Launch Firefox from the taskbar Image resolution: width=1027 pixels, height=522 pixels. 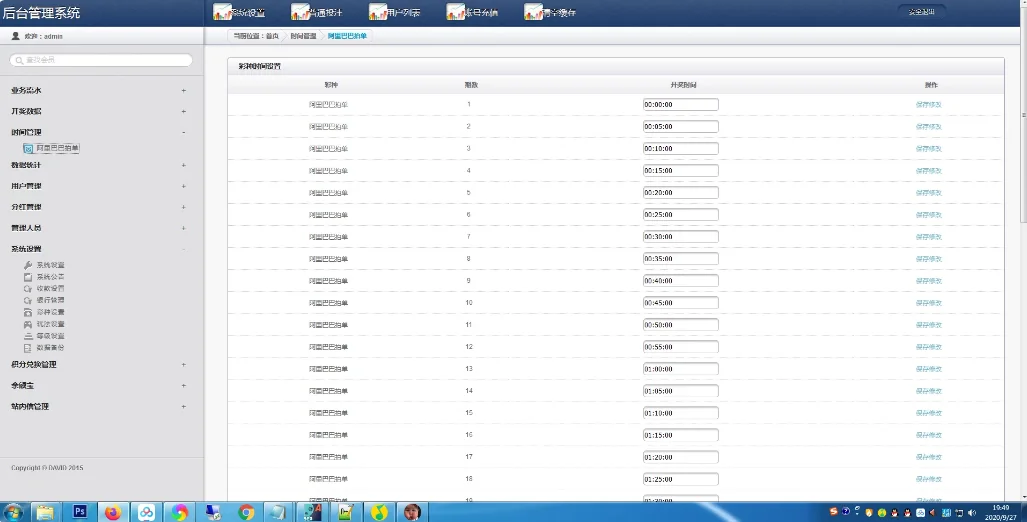[112, 512]
